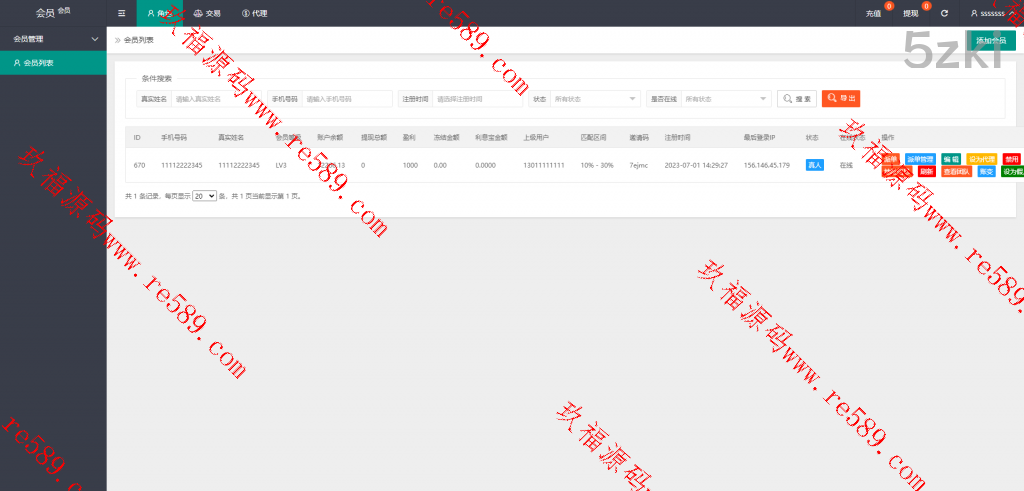Click the 派单管理 button for member 670
This screenshot has width=1024, height=491.
[920, 159]
